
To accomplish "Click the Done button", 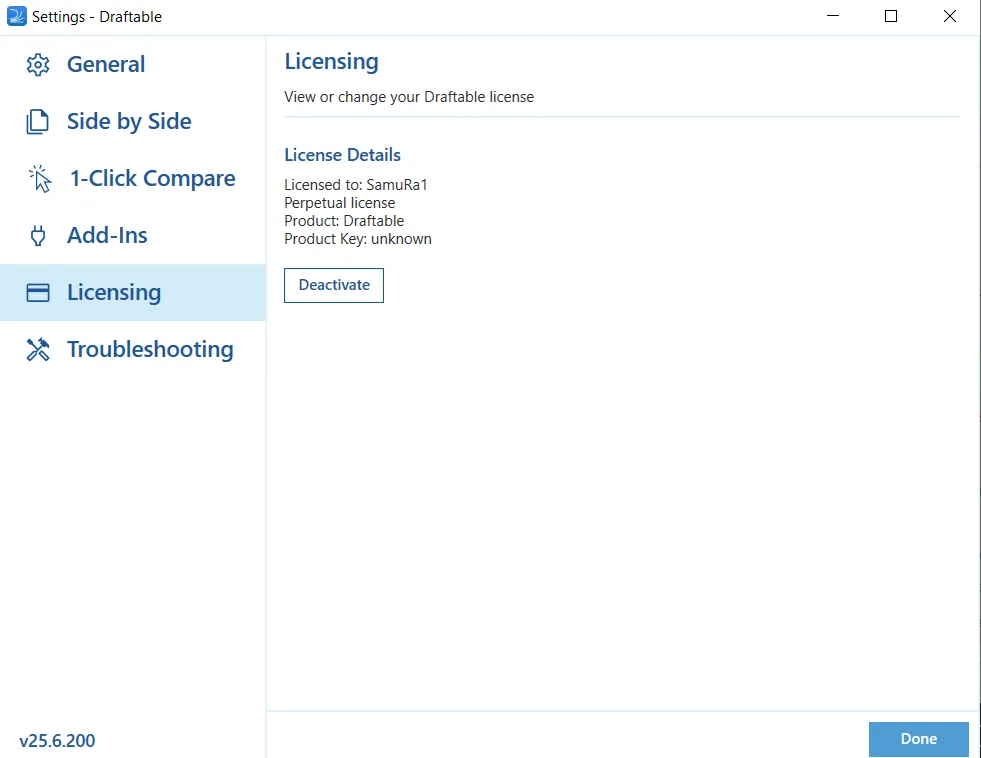I will 918,739.
